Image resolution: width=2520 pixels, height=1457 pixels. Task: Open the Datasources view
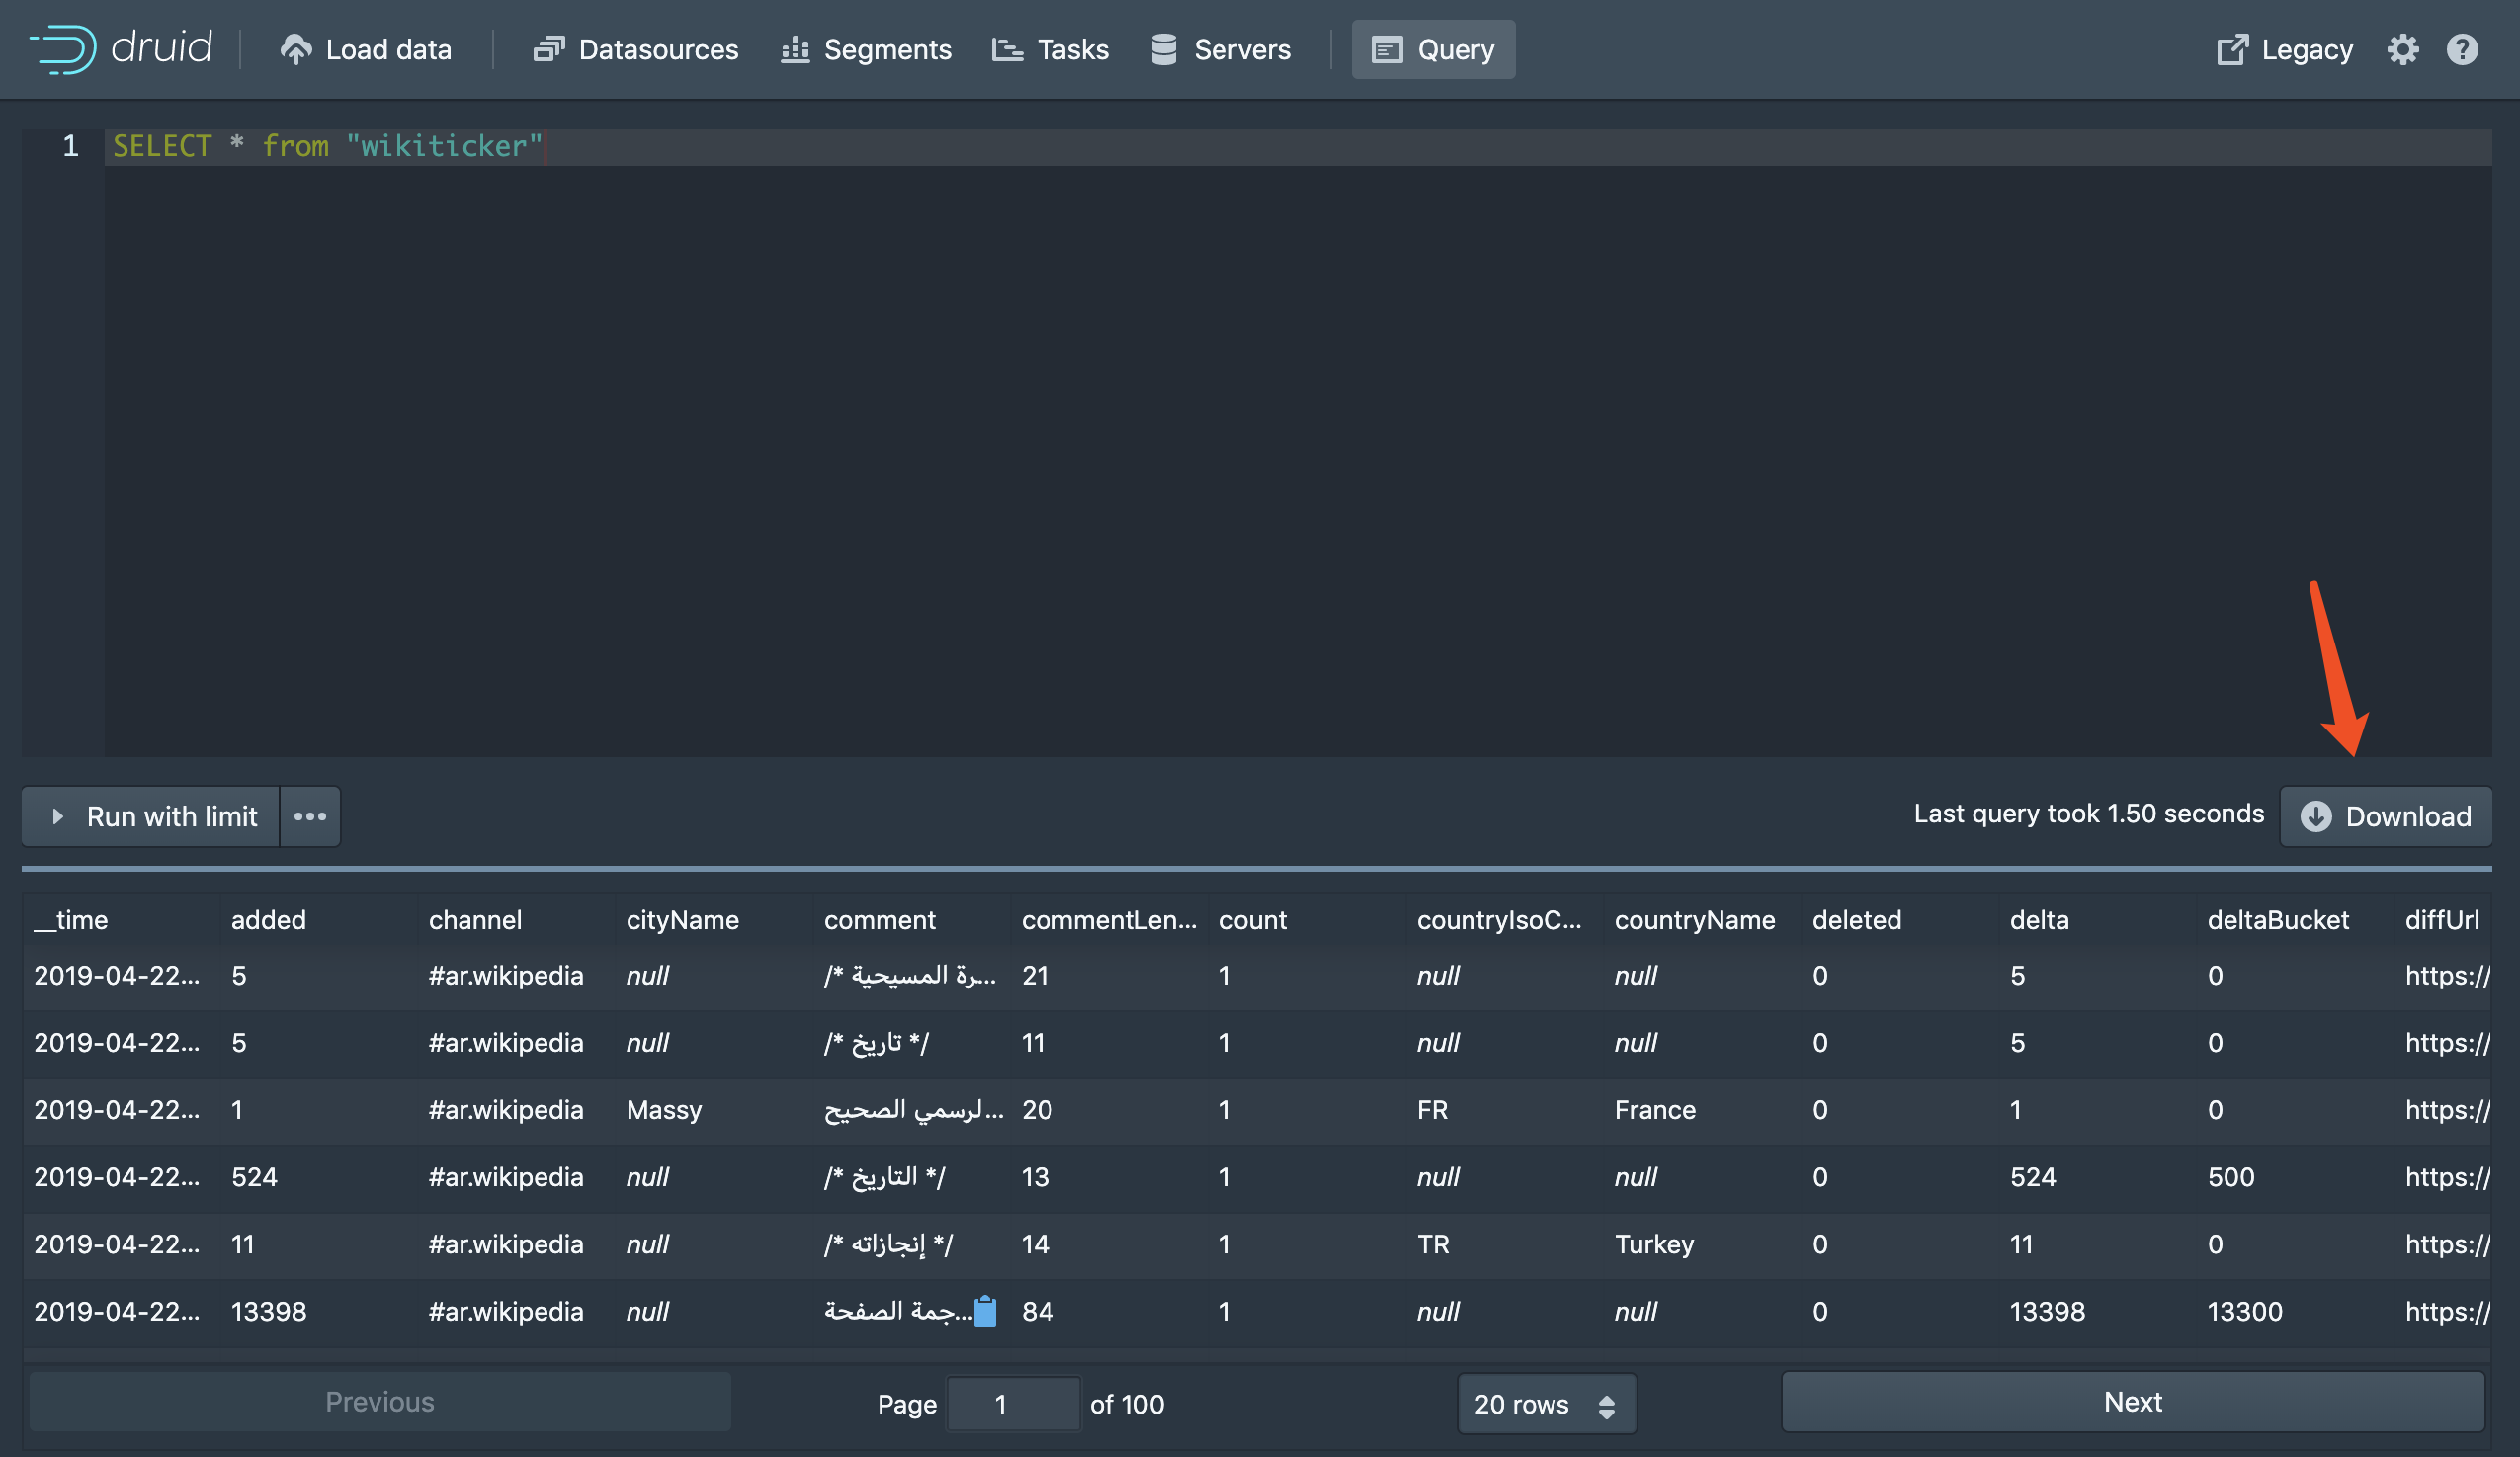[636, 49]
